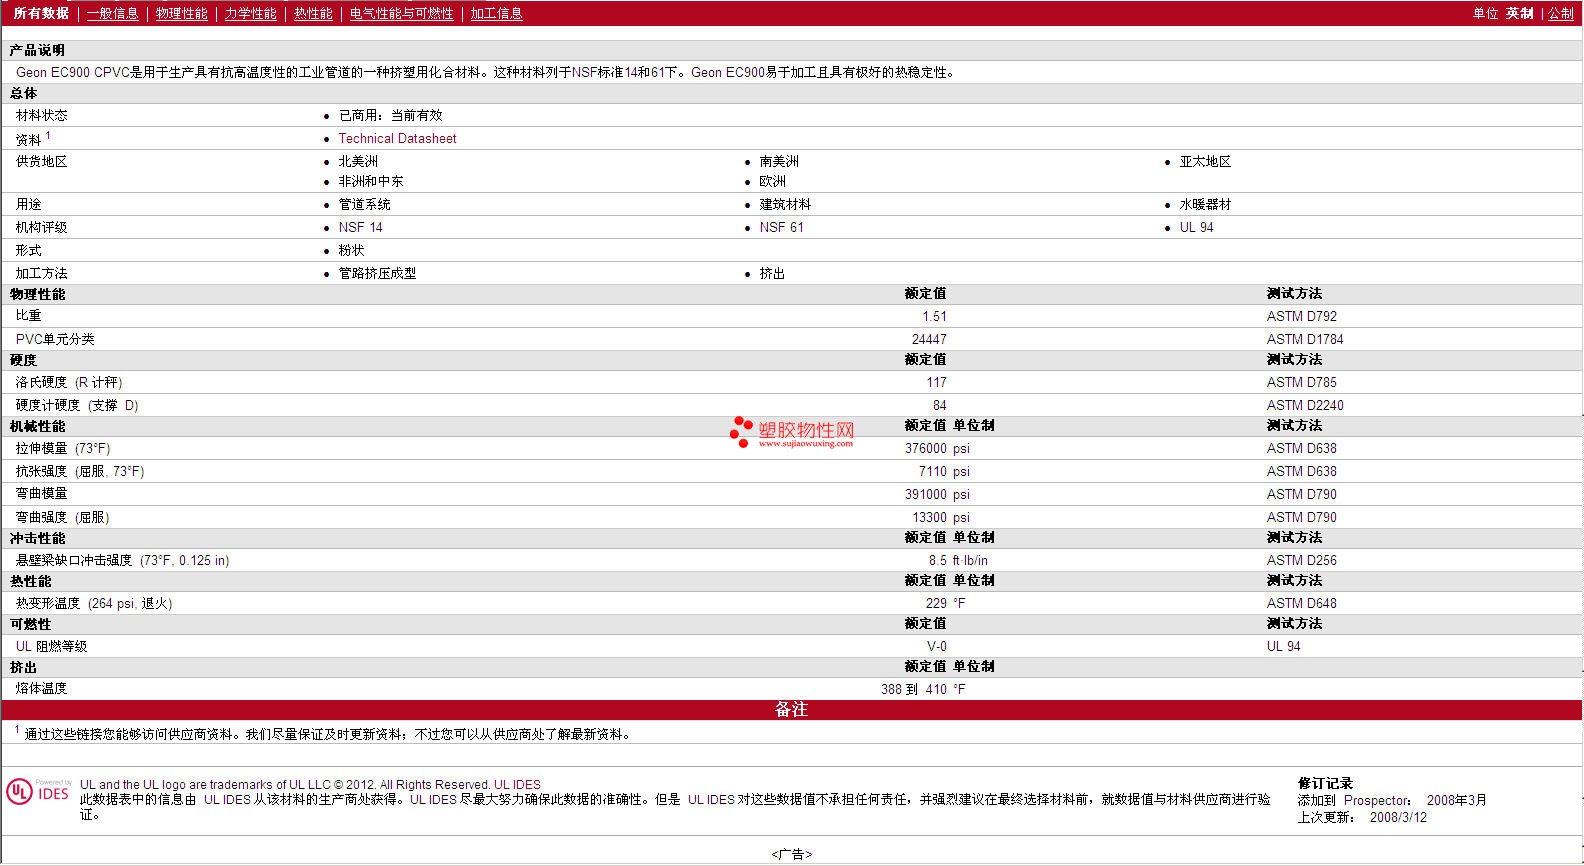Screen dimensions: 1584x866
Task: Select the 力学性能 tab
Action: pyautogui.click(x=250, y=14)
